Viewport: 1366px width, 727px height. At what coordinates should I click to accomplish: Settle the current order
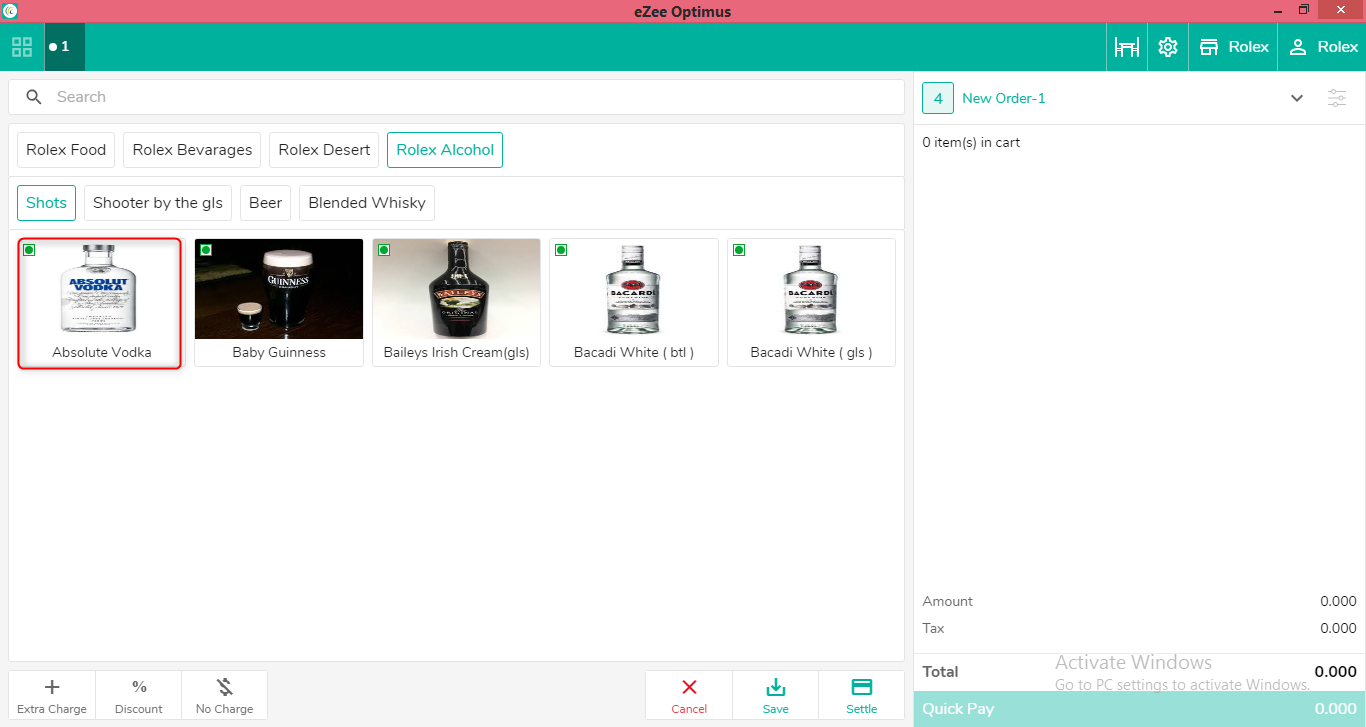[861, 696]
